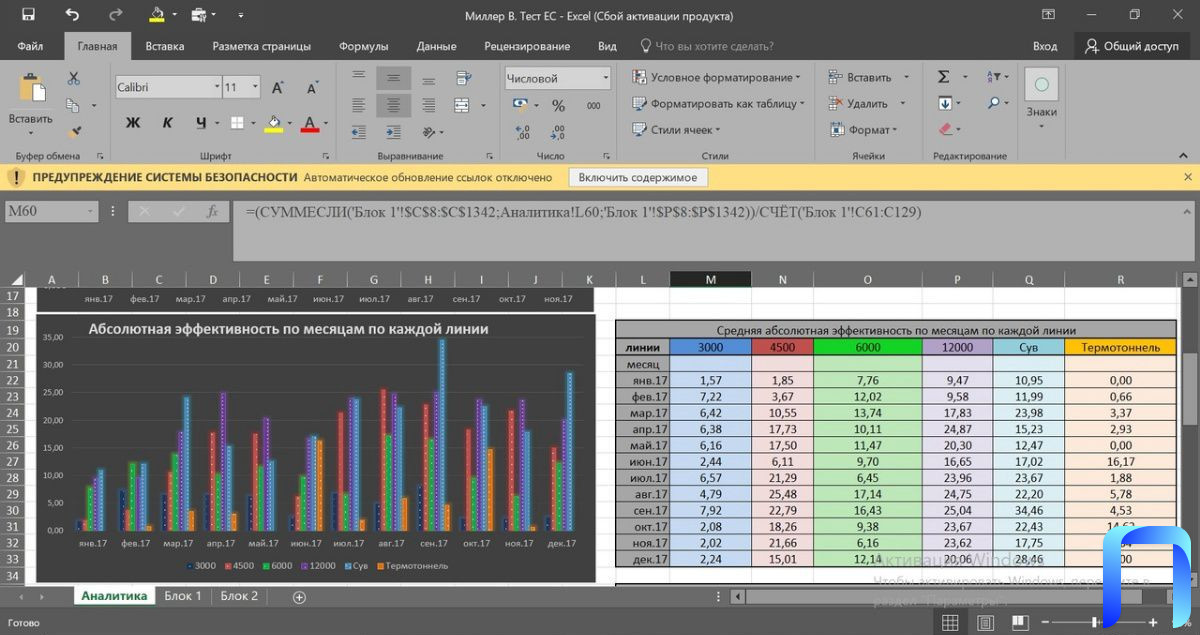This screenshot has width=1200, height=635.
Task: Open the borders button
Action: click(237, 123)
